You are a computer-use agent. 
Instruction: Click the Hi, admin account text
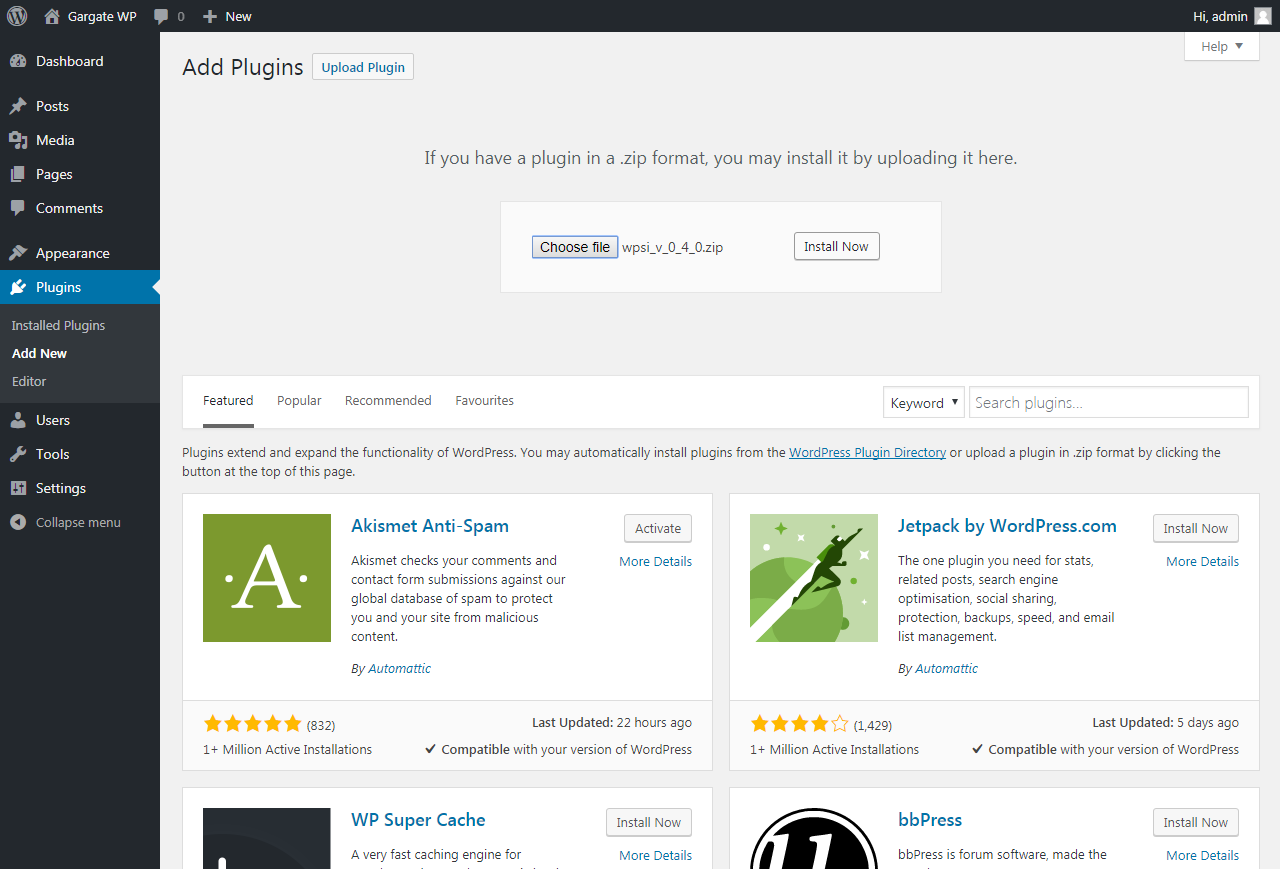pos(1220,16)
